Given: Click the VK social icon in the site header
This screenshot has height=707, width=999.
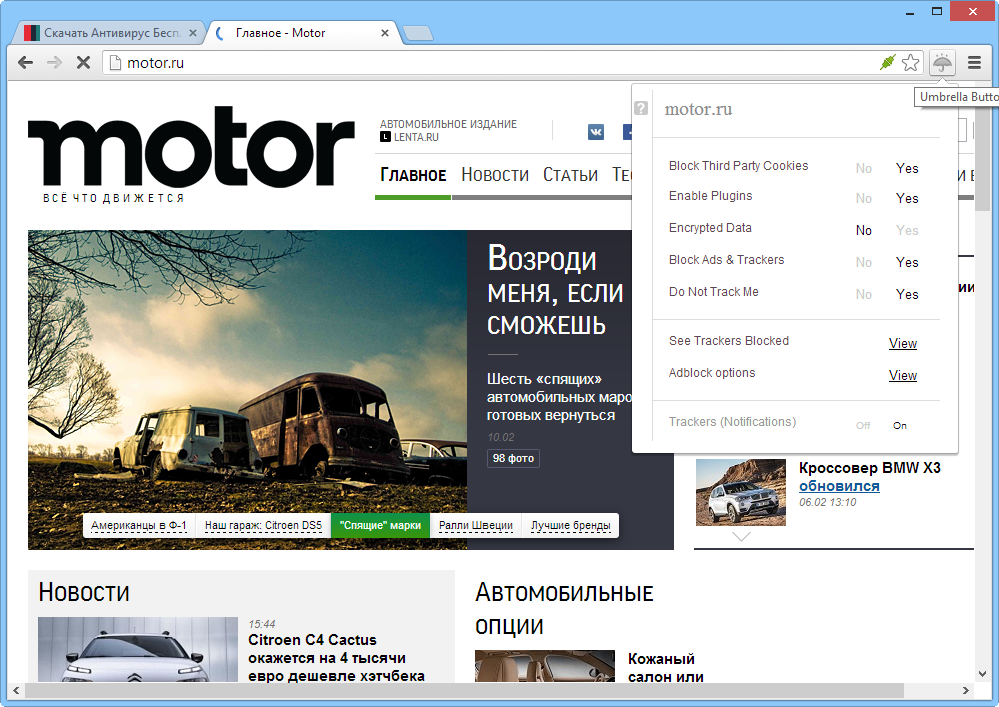Looking at the screenshot, I should tap(595, 131).
